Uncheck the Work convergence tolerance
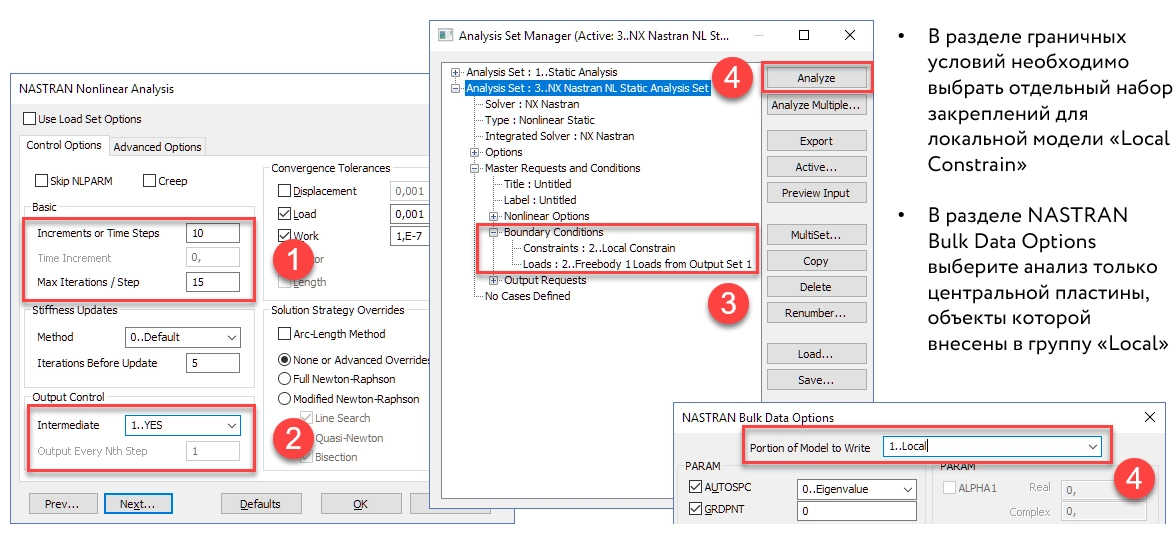This screenshot has width=1176, height=544. [x=284, y=236]
